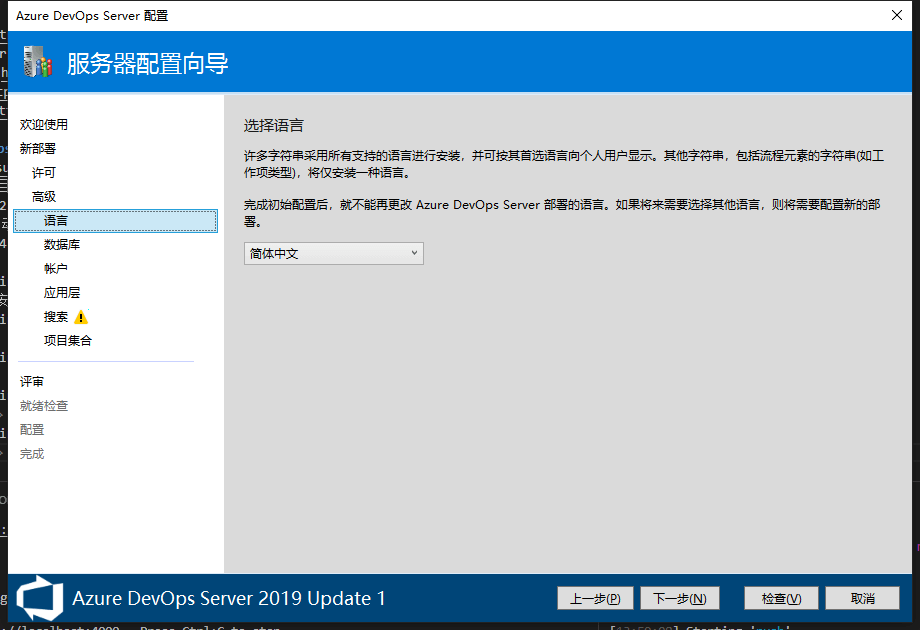
Task: Open the 帐户 configuration step
Action: tap(56, 269)
